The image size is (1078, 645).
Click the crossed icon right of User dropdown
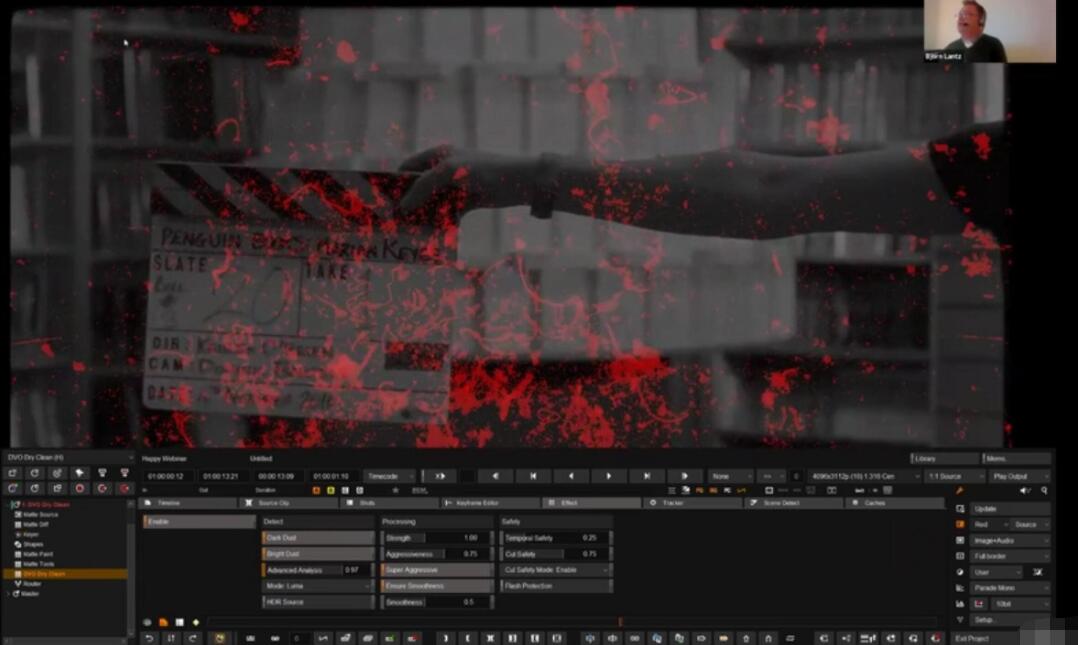pos(1038,572)
